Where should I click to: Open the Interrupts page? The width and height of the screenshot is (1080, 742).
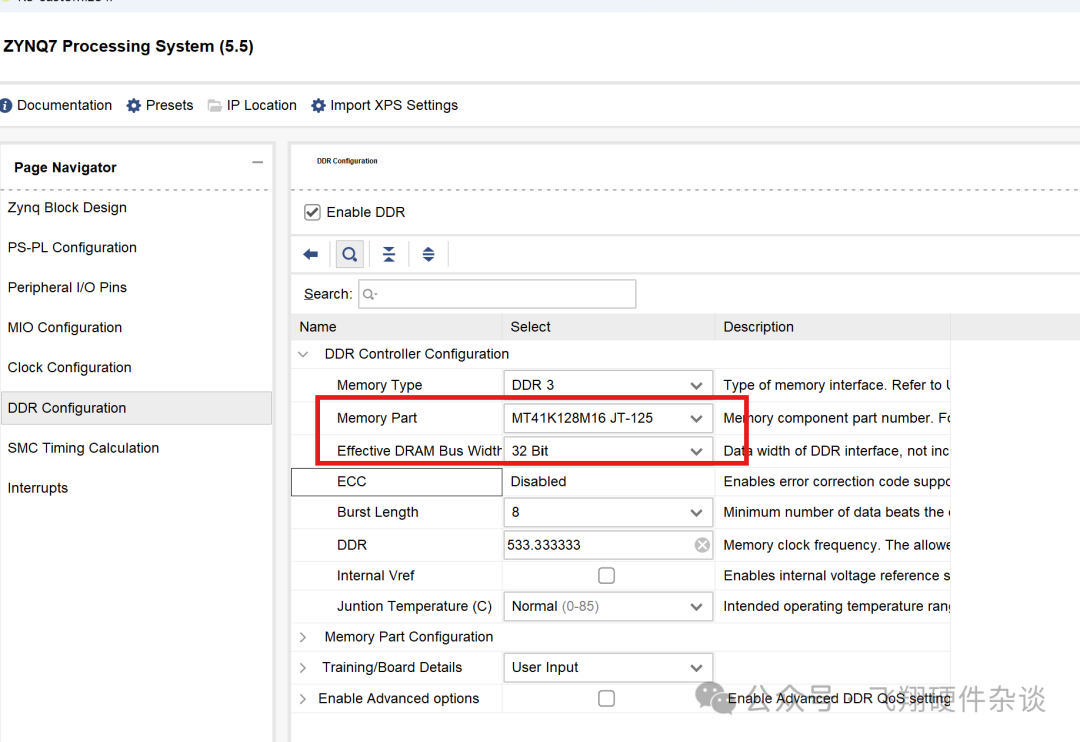pyautogui.click(x=38, y=488)
